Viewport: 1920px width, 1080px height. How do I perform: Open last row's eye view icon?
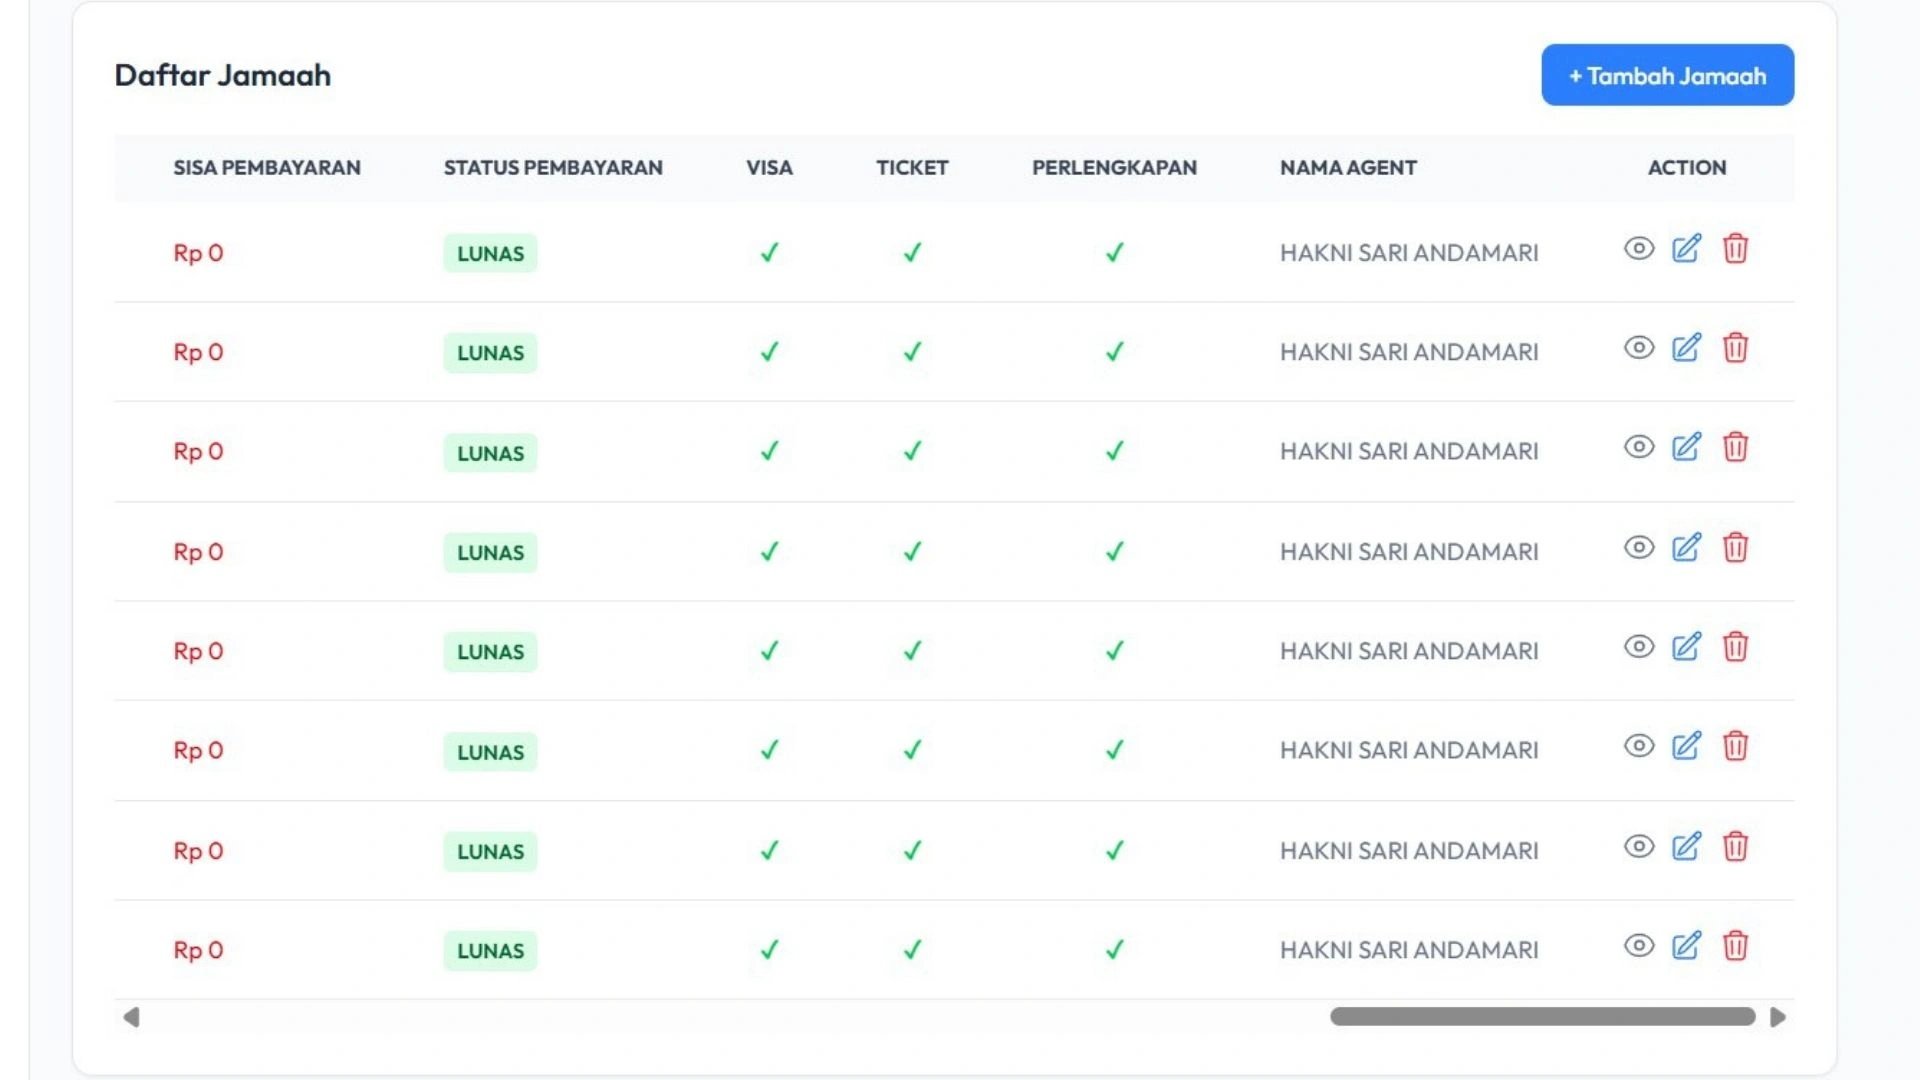click(x=1638, y=946)
